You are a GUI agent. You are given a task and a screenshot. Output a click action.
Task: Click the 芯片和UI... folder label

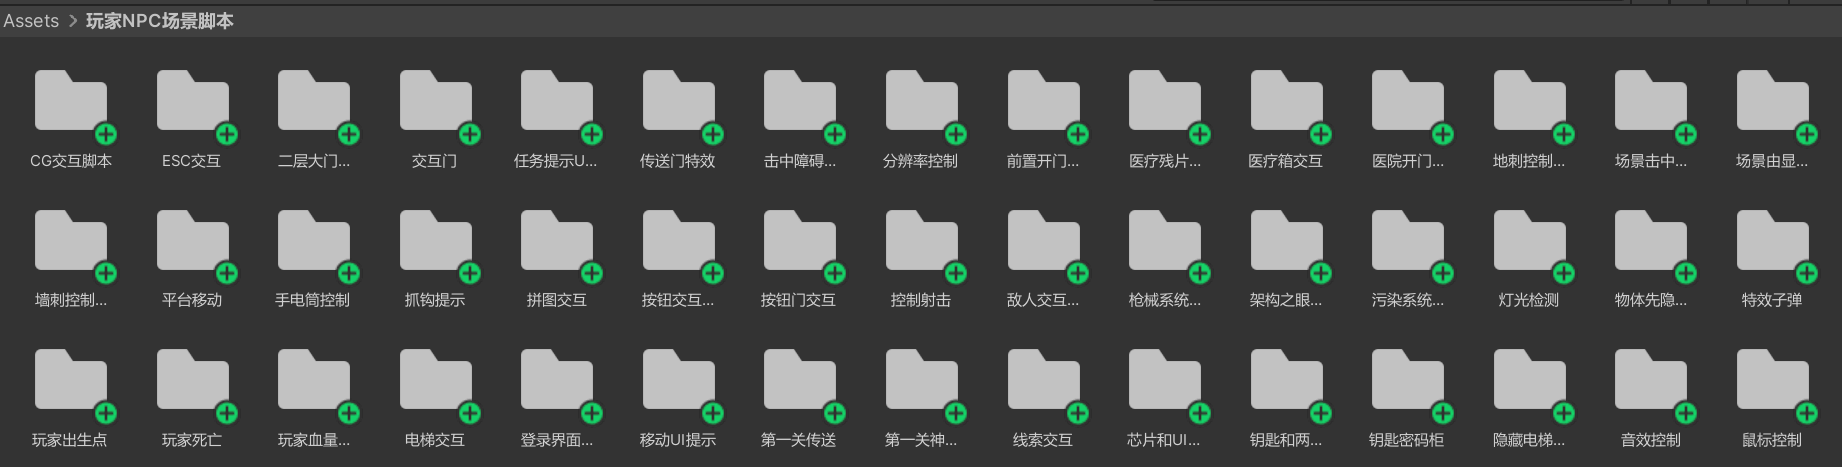(1164, 440)
